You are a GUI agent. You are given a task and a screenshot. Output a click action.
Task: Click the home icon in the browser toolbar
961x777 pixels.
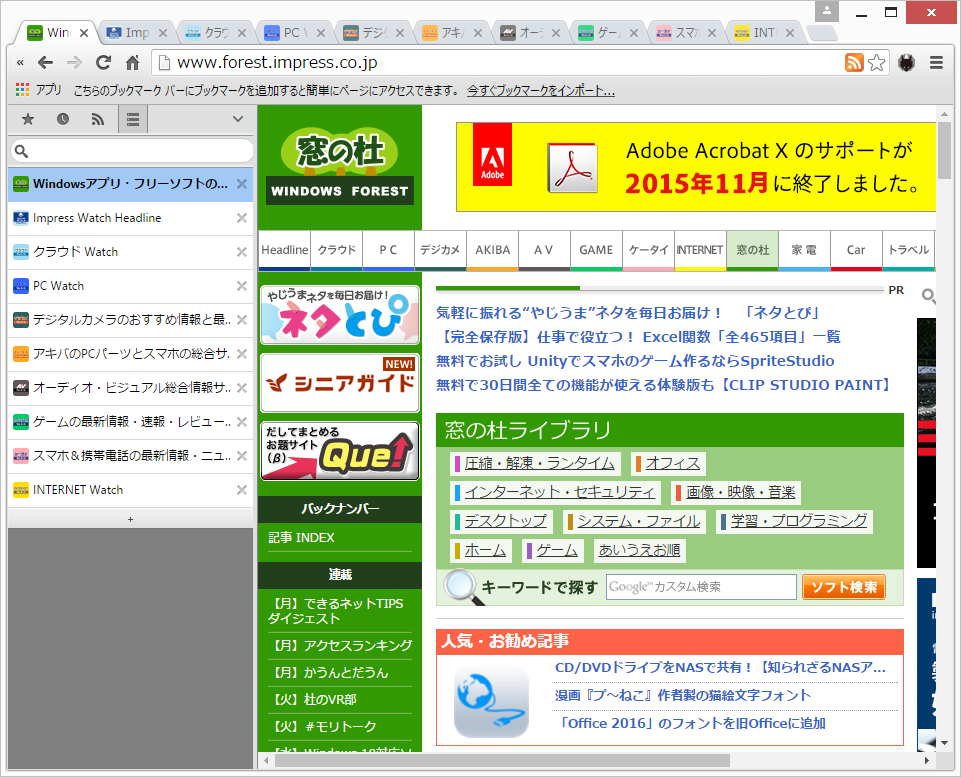133,62
